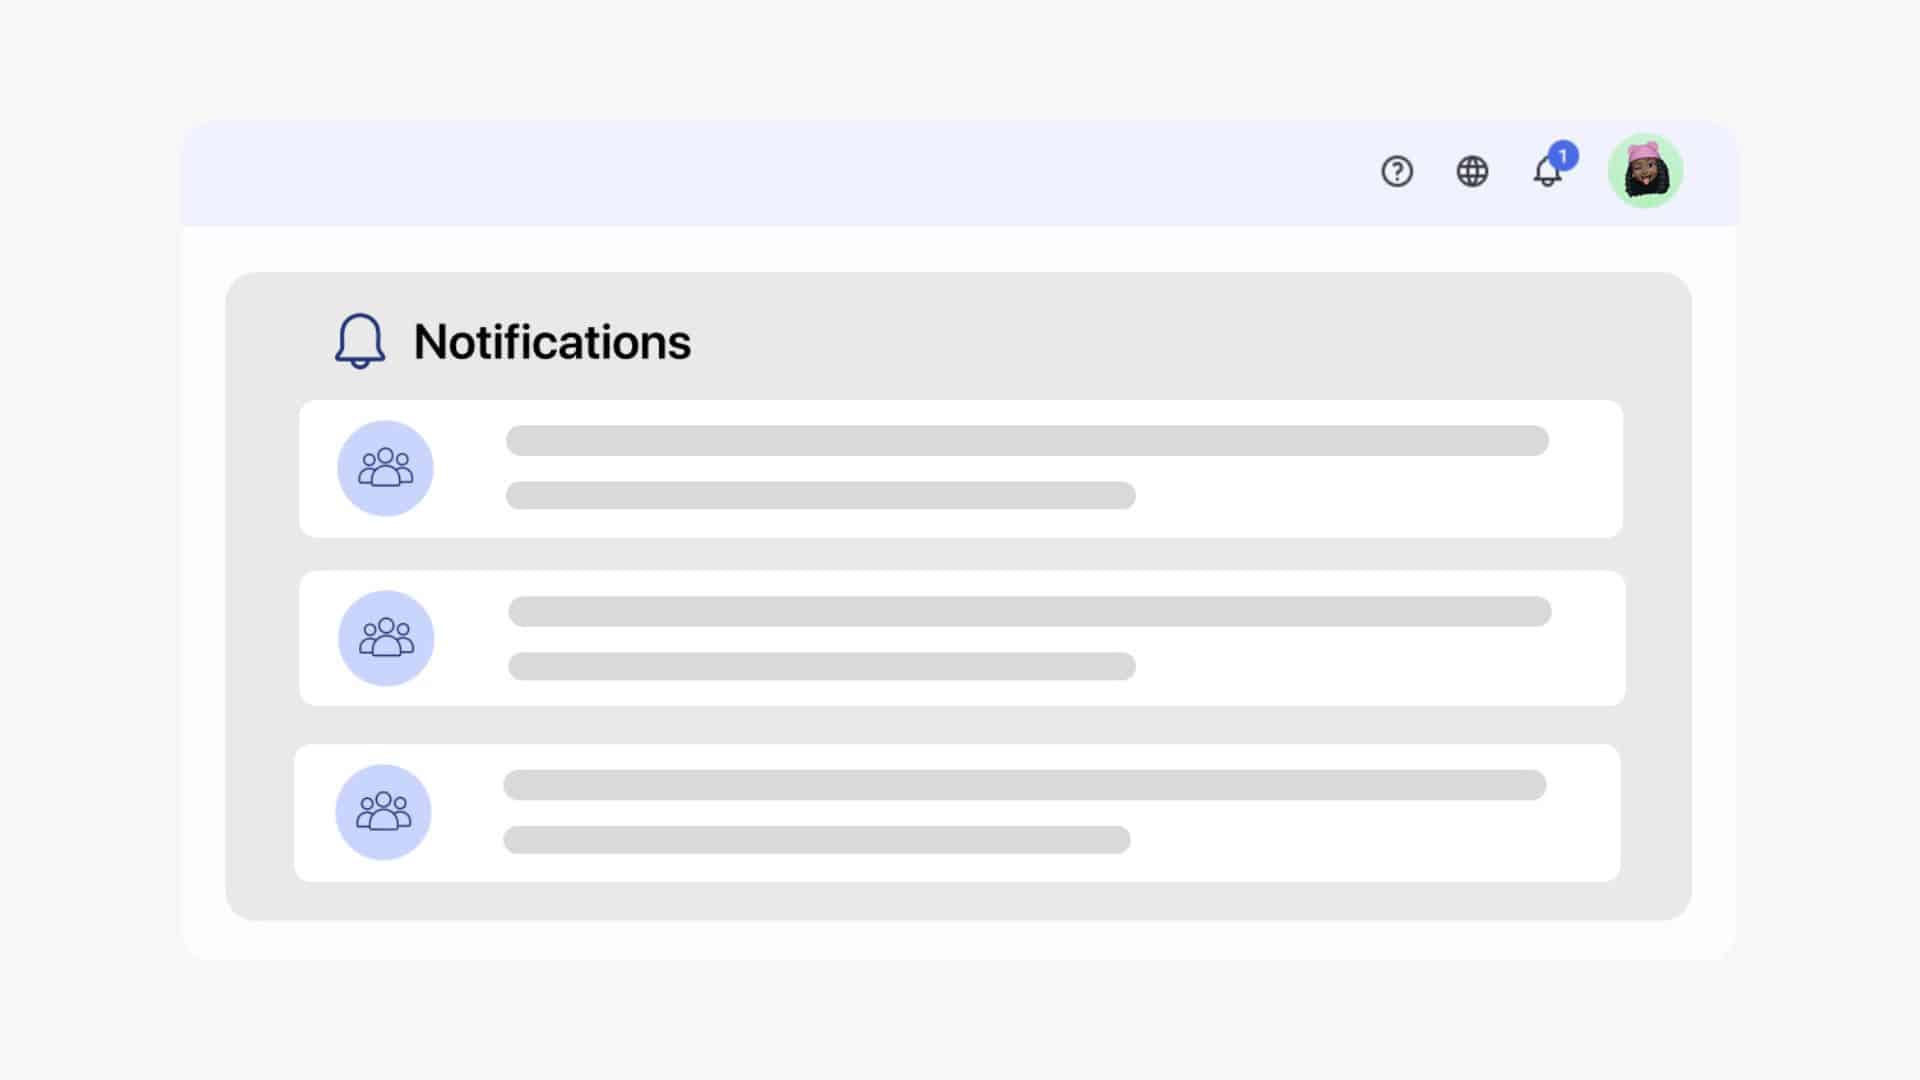Click the Notifications heading text
Viewport: 1920px width, 1080px height.
coord(552,342)
